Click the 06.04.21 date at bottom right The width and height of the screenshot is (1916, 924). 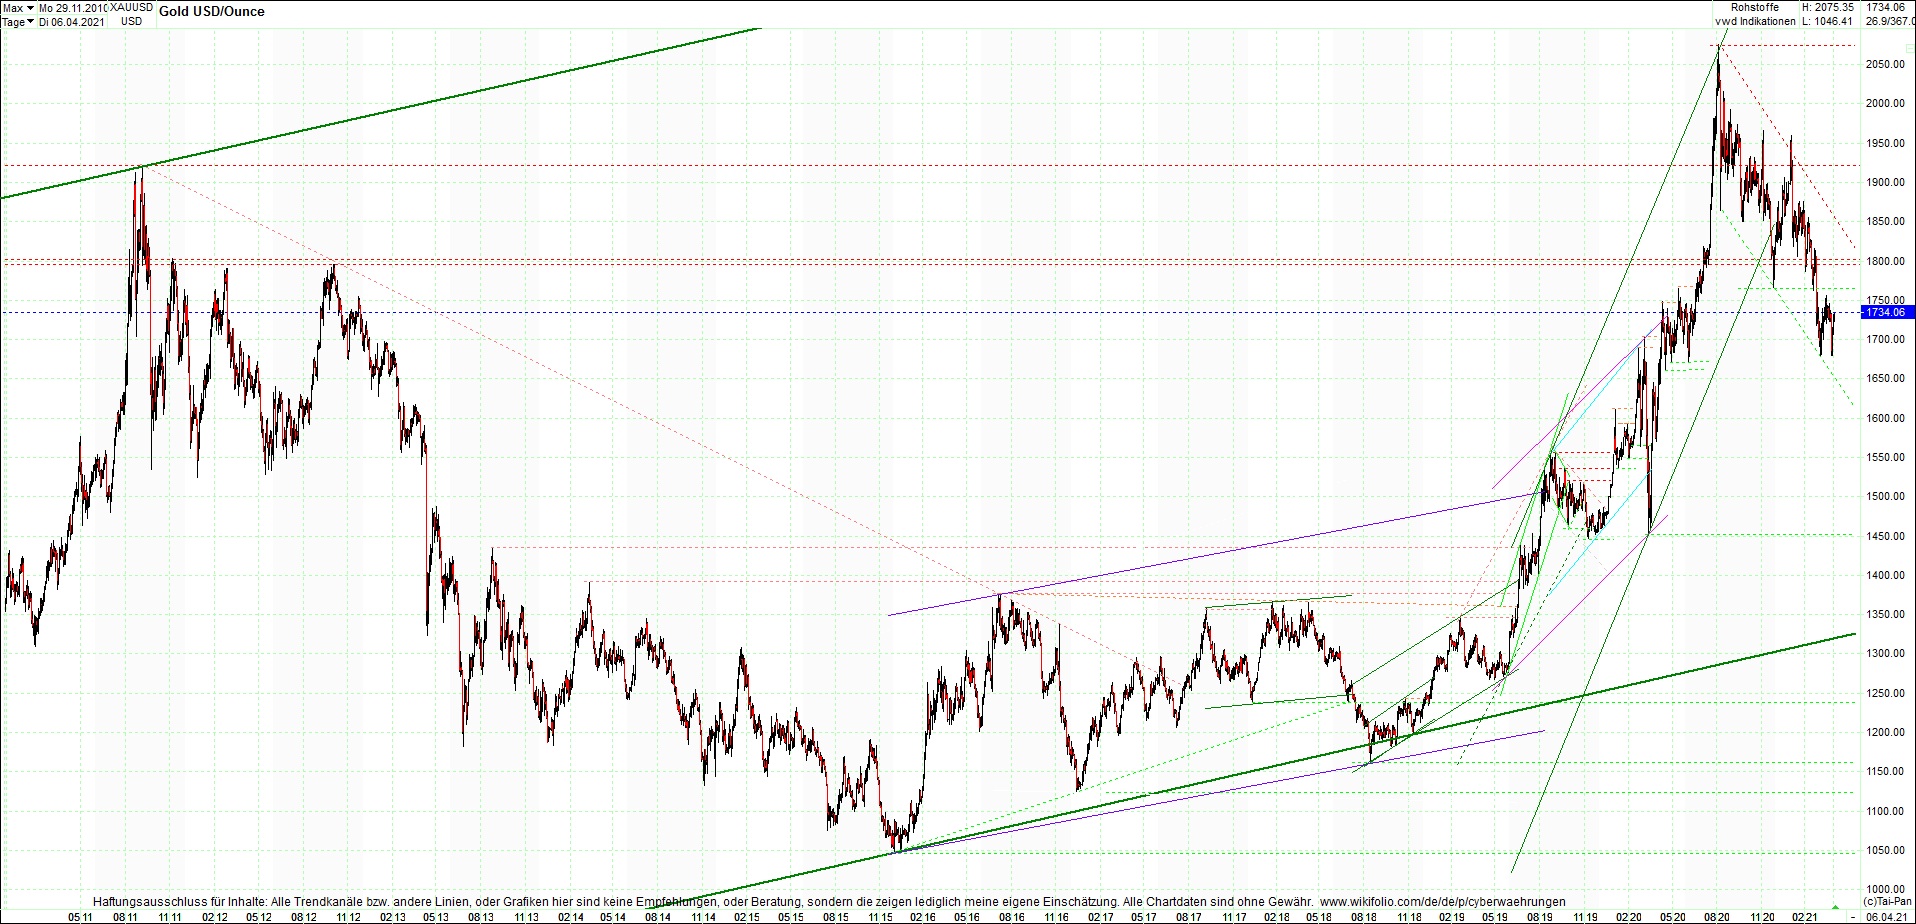(1887, 917)
